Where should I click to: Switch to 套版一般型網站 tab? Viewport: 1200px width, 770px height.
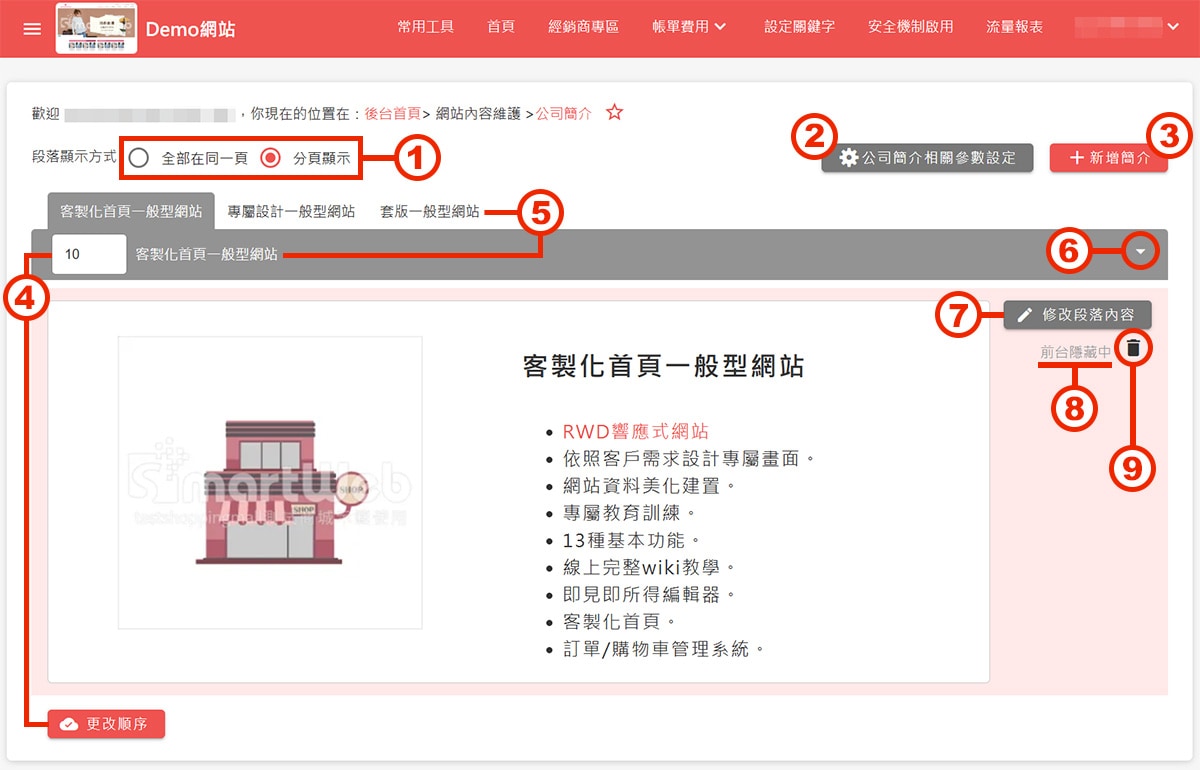(429, 211)
